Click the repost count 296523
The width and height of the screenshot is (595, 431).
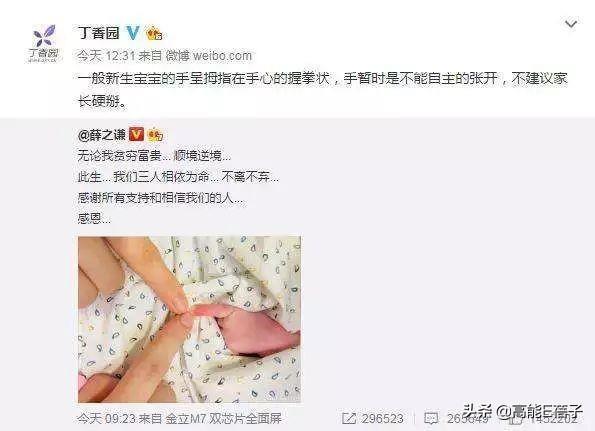coord(382,418)
